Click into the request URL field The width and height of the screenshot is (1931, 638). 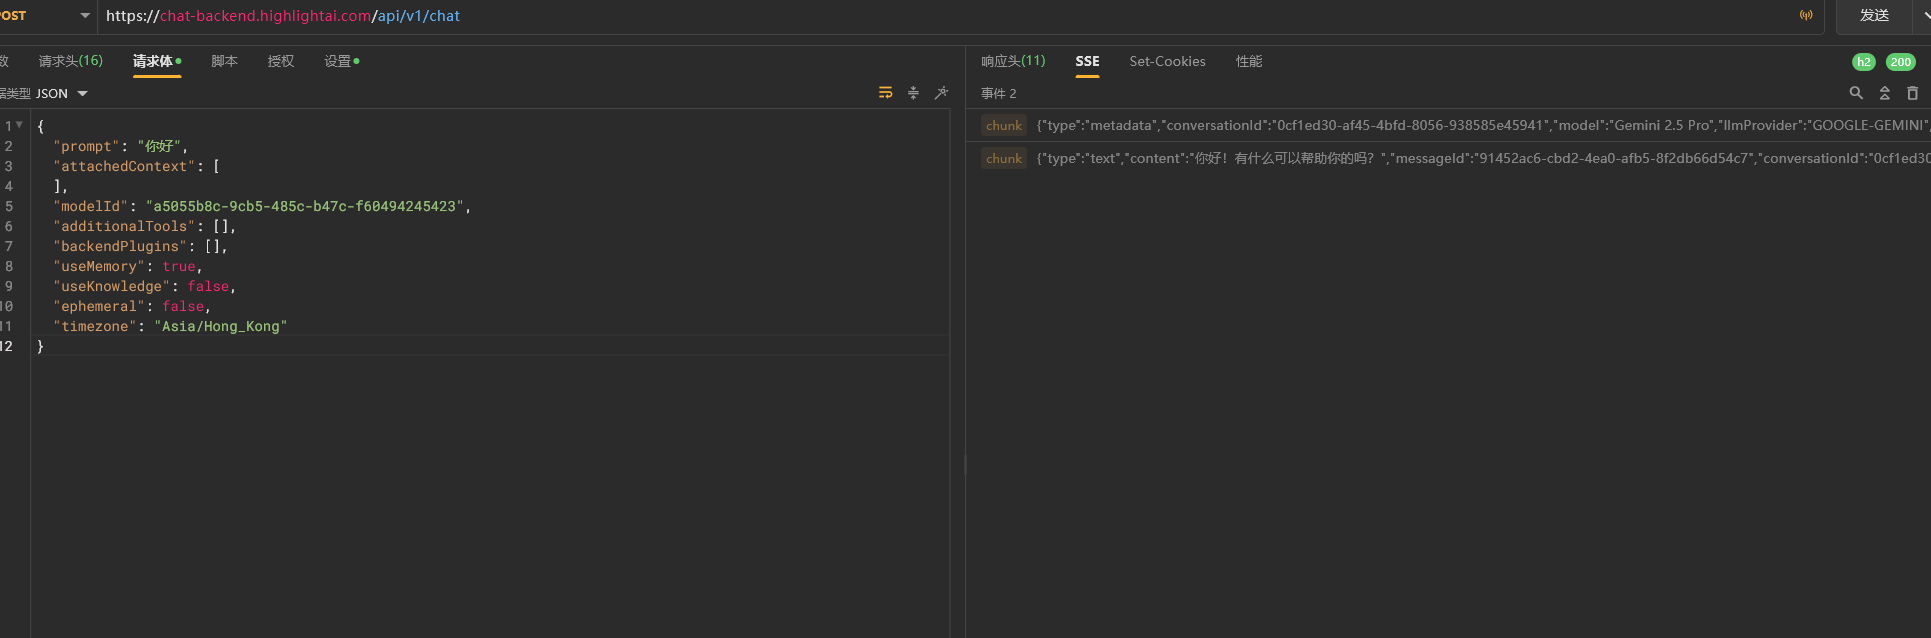click(x=900, y=16)
